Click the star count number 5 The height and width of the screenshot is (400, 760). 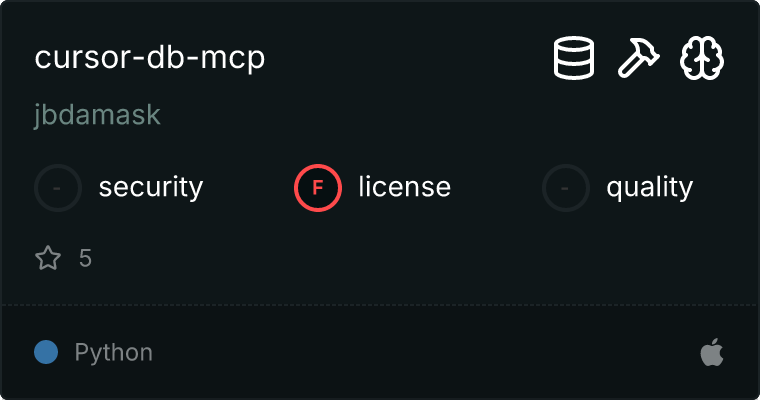point(85,258)
